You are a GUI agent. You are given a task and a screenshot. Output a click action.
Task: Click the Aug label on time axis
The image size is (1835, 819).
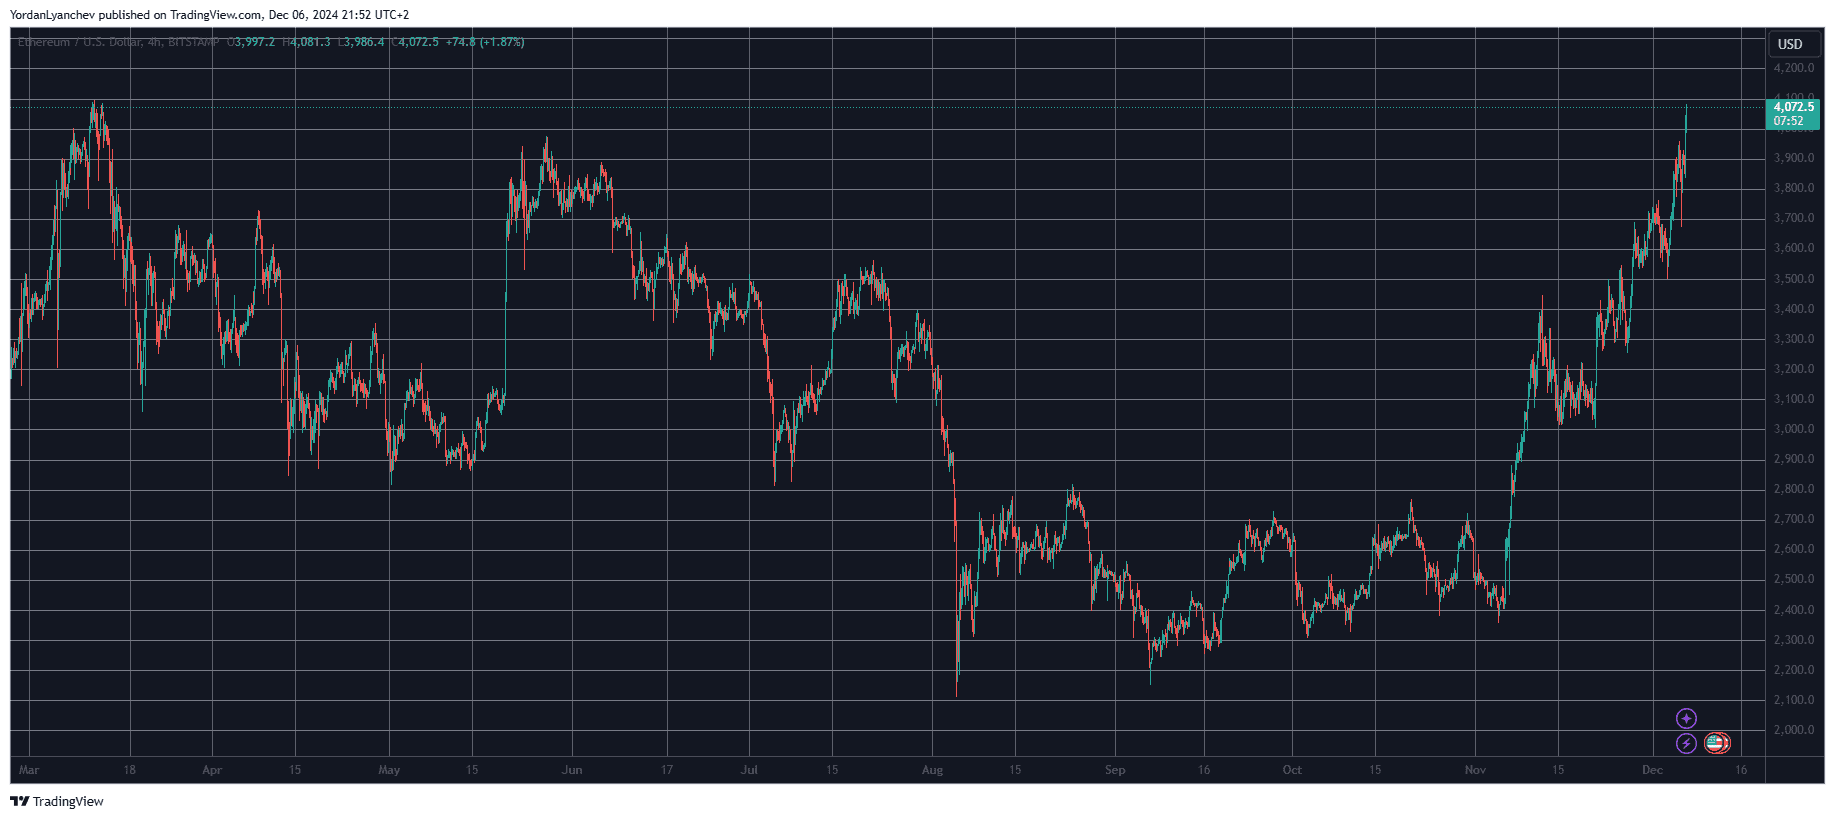932,770
